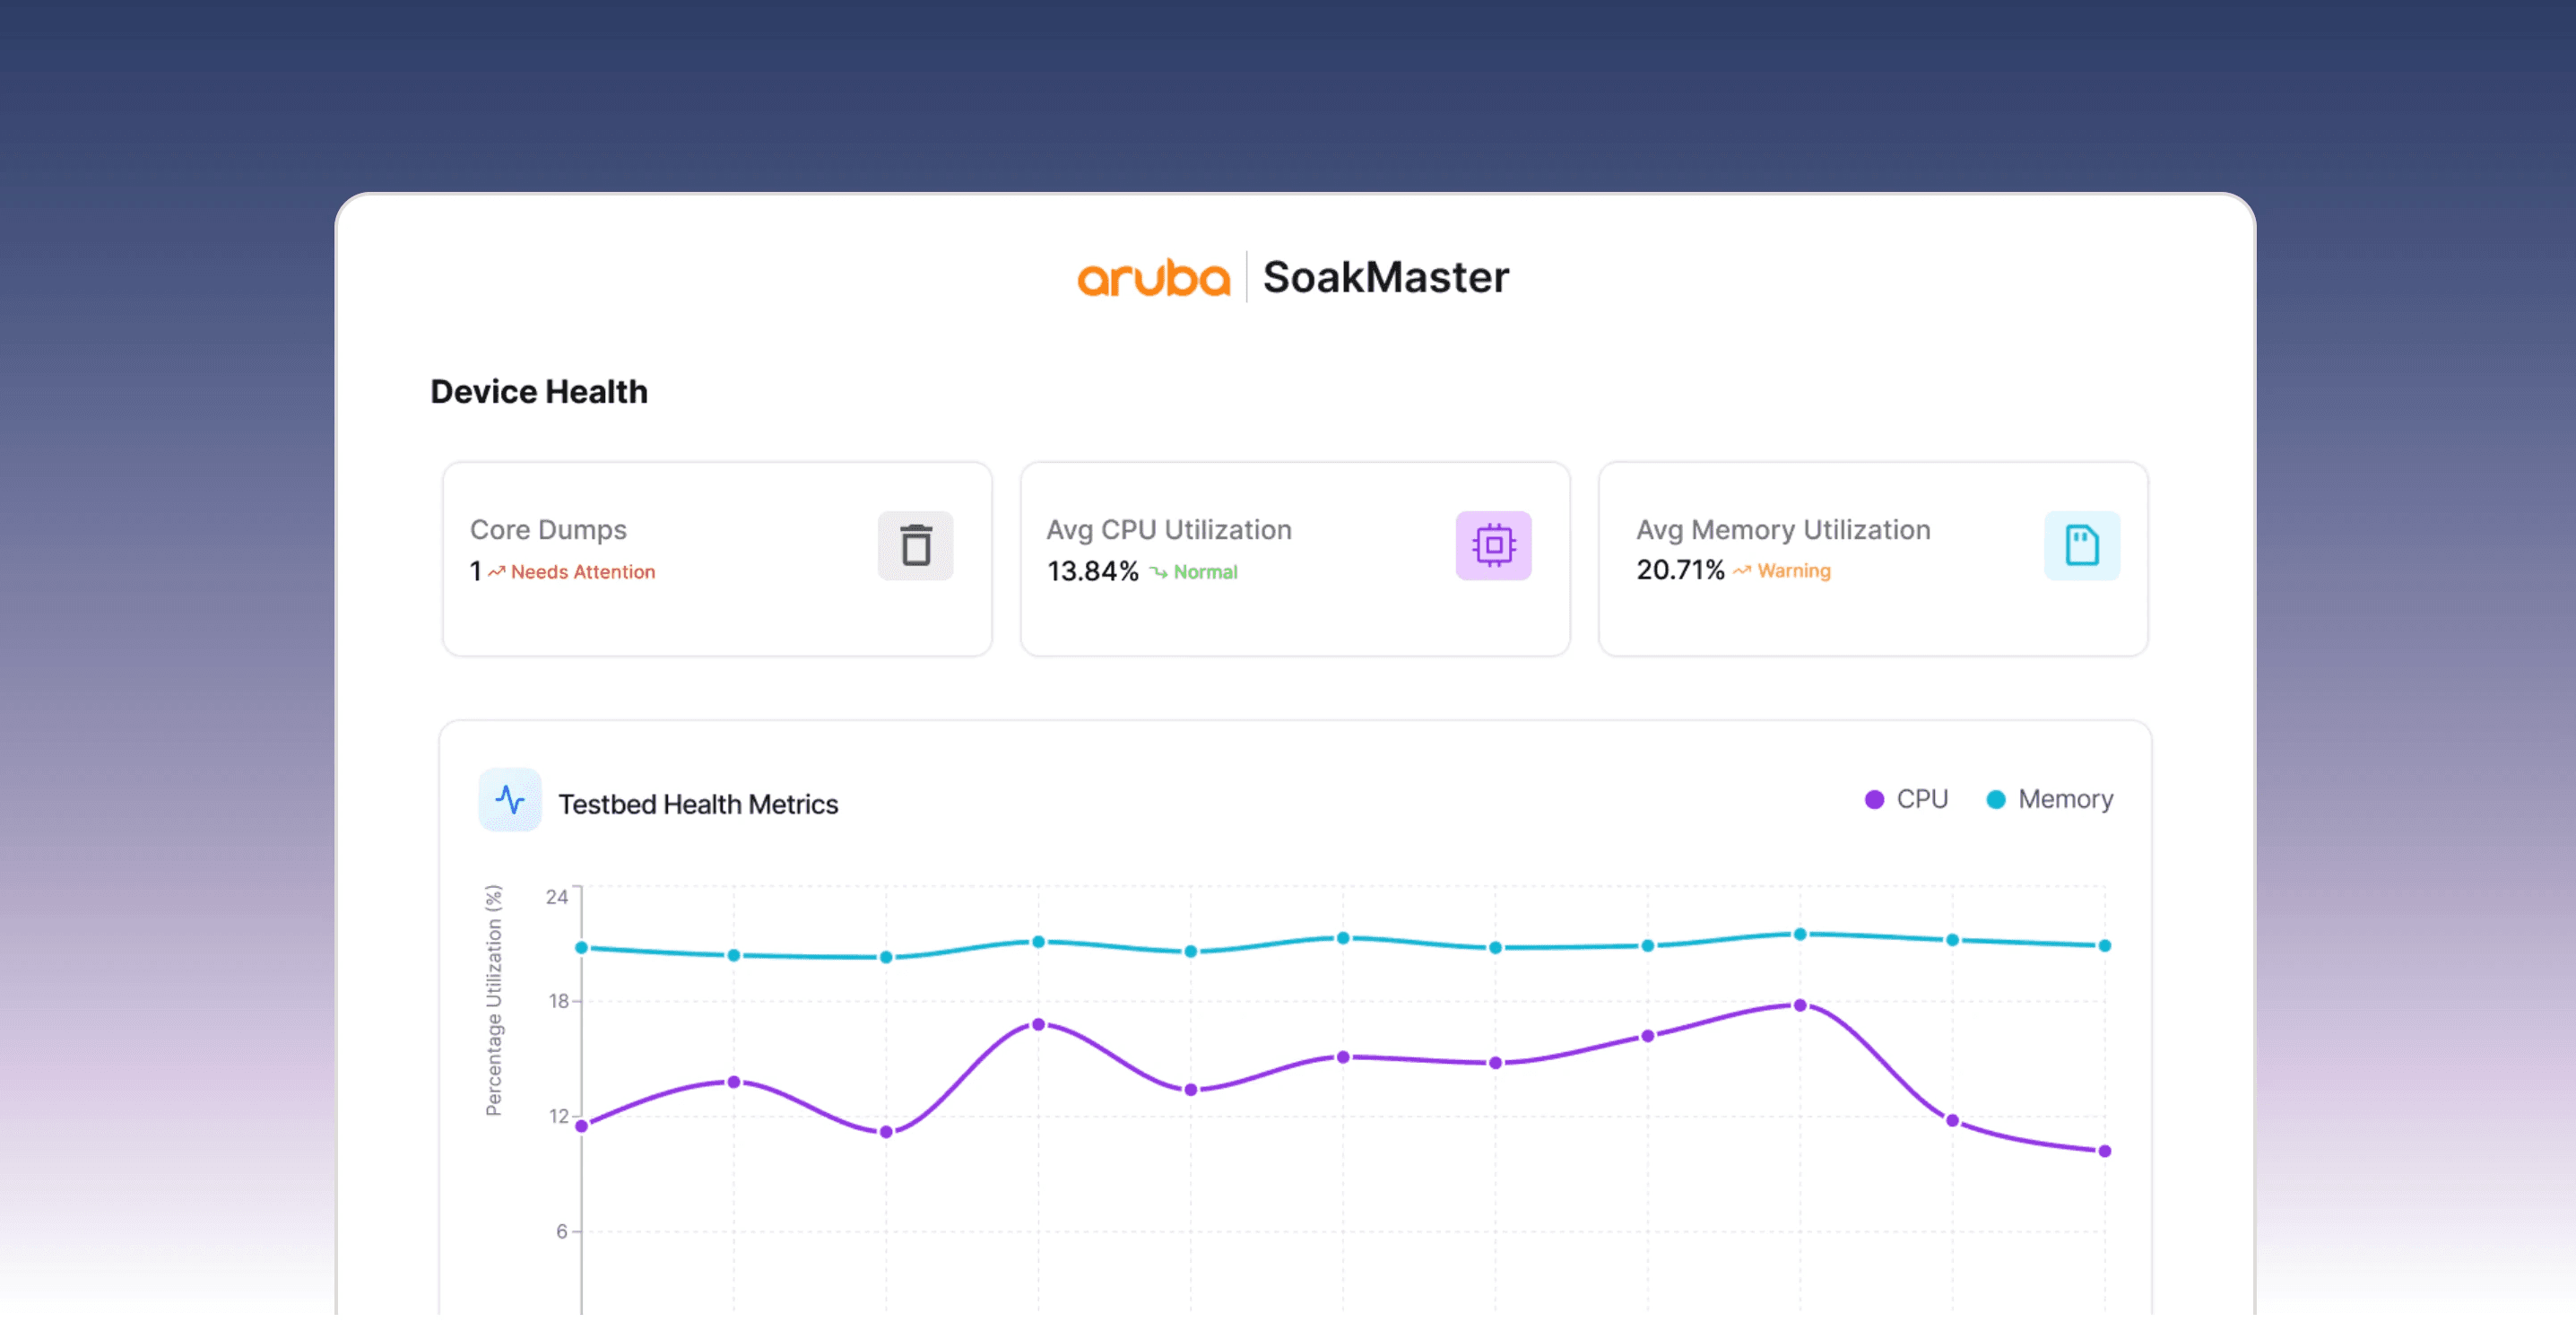Click the aruba logo in header
The height and width of the screenshot is (1322, 2576).
pyautogui.click(x=1152, y=277)
